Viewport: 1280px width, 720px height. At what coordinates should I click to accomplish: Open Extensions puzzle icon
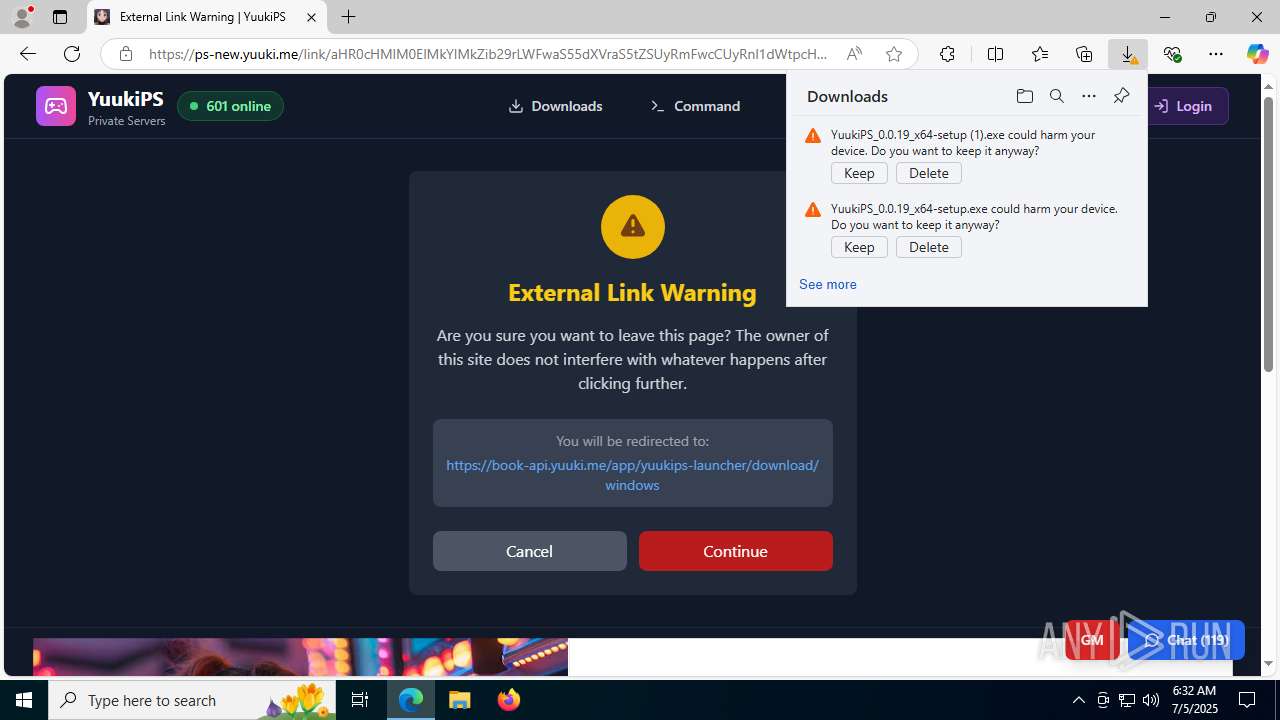click(947, 54)
